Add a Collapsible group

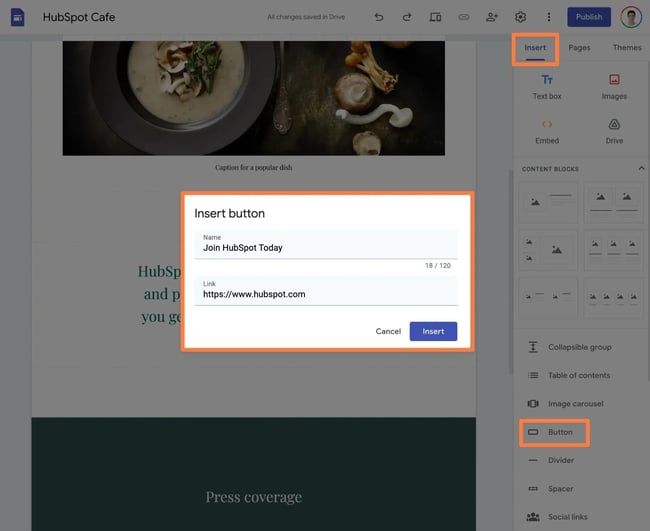point(570,347)
